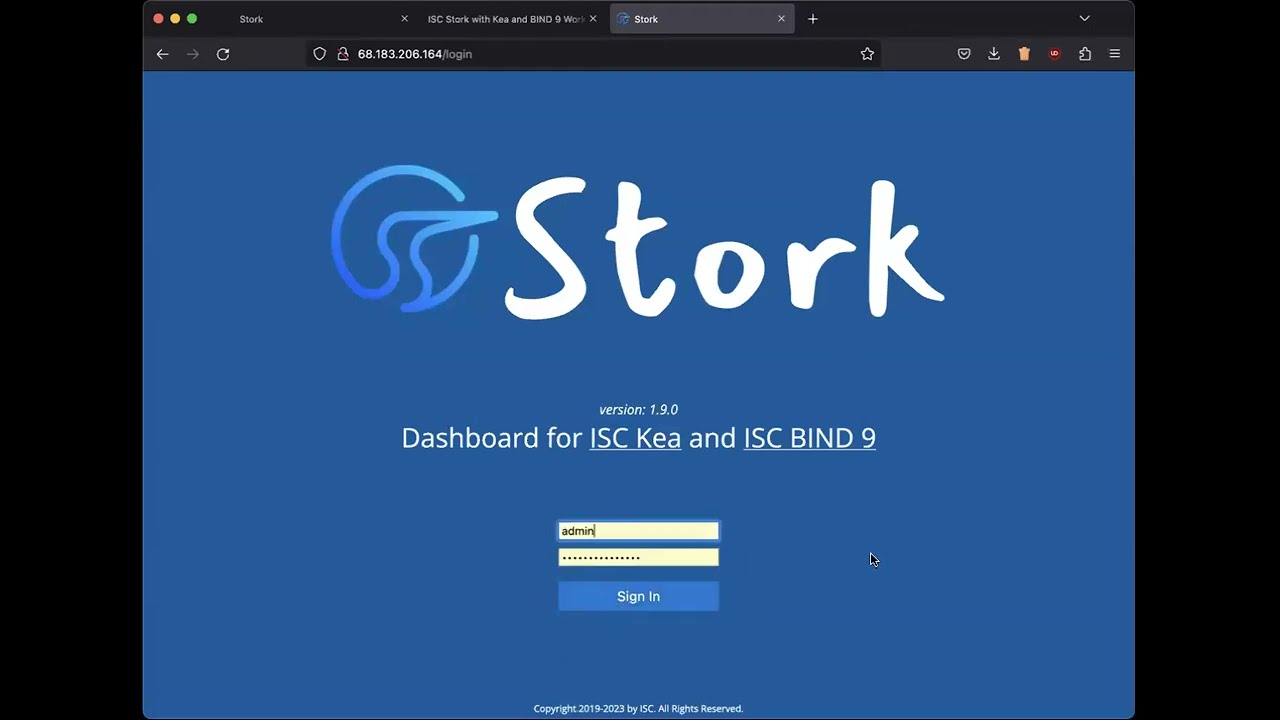The height and width of the screenshot is (720, 1280).
Task: Click the green macOS fullscreen window button
Action: (192, 19)
